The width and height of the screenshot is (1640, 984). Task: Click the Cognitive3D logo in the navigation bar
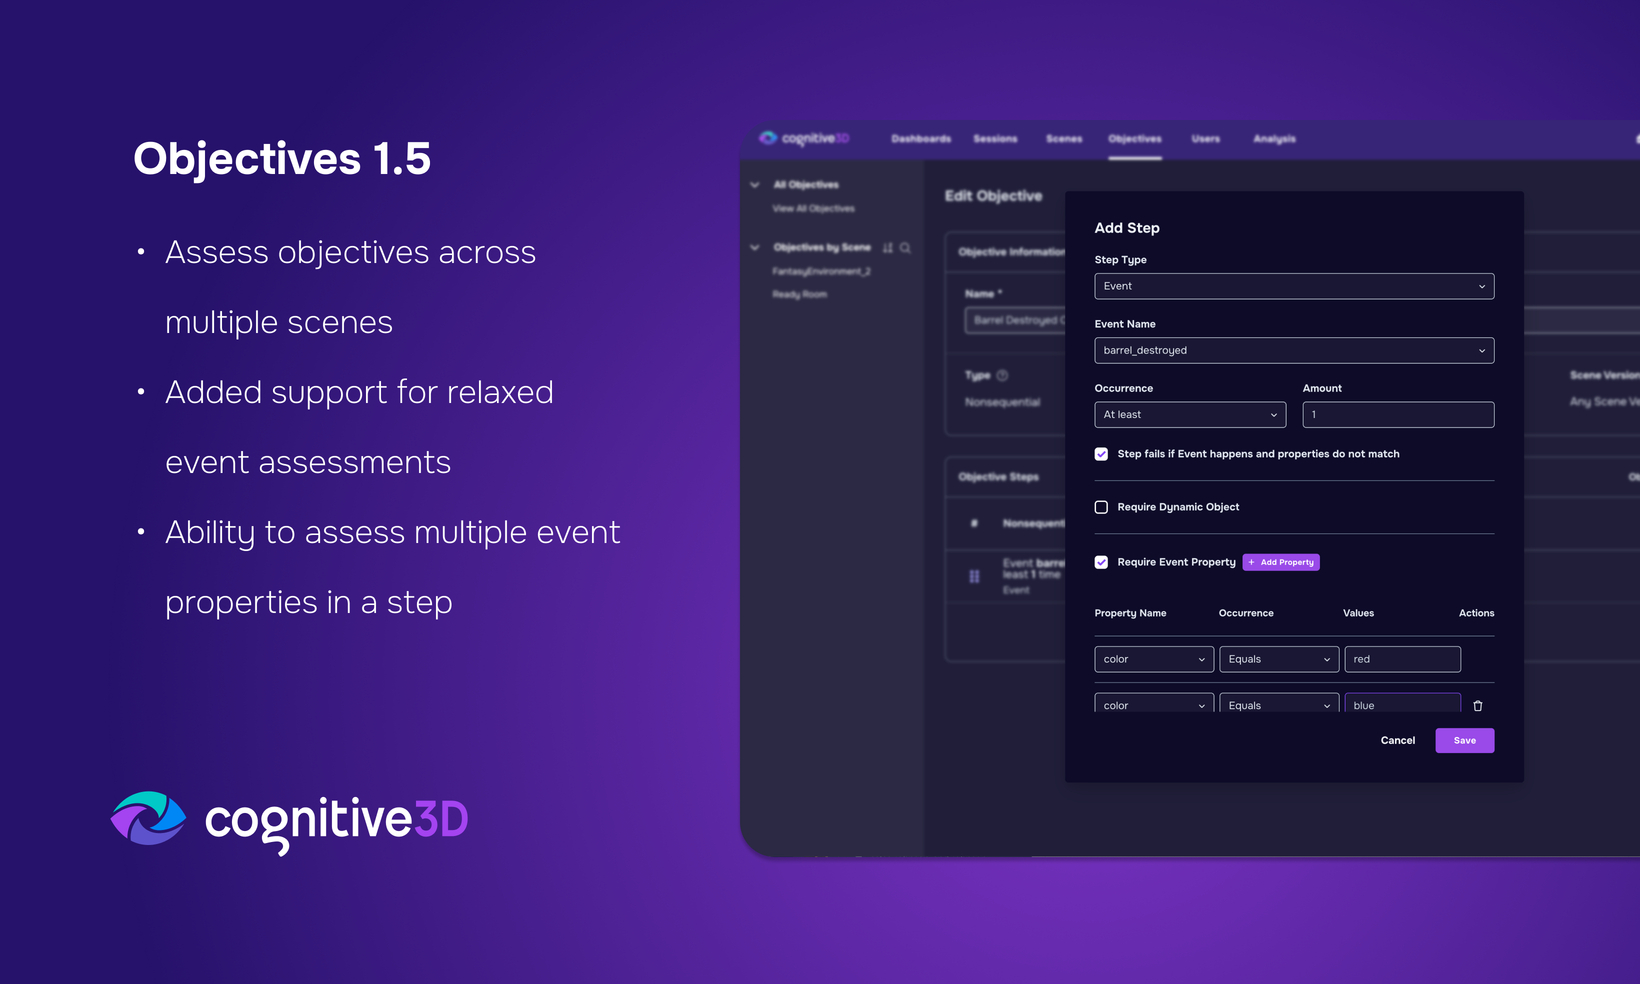pos(804,138)
